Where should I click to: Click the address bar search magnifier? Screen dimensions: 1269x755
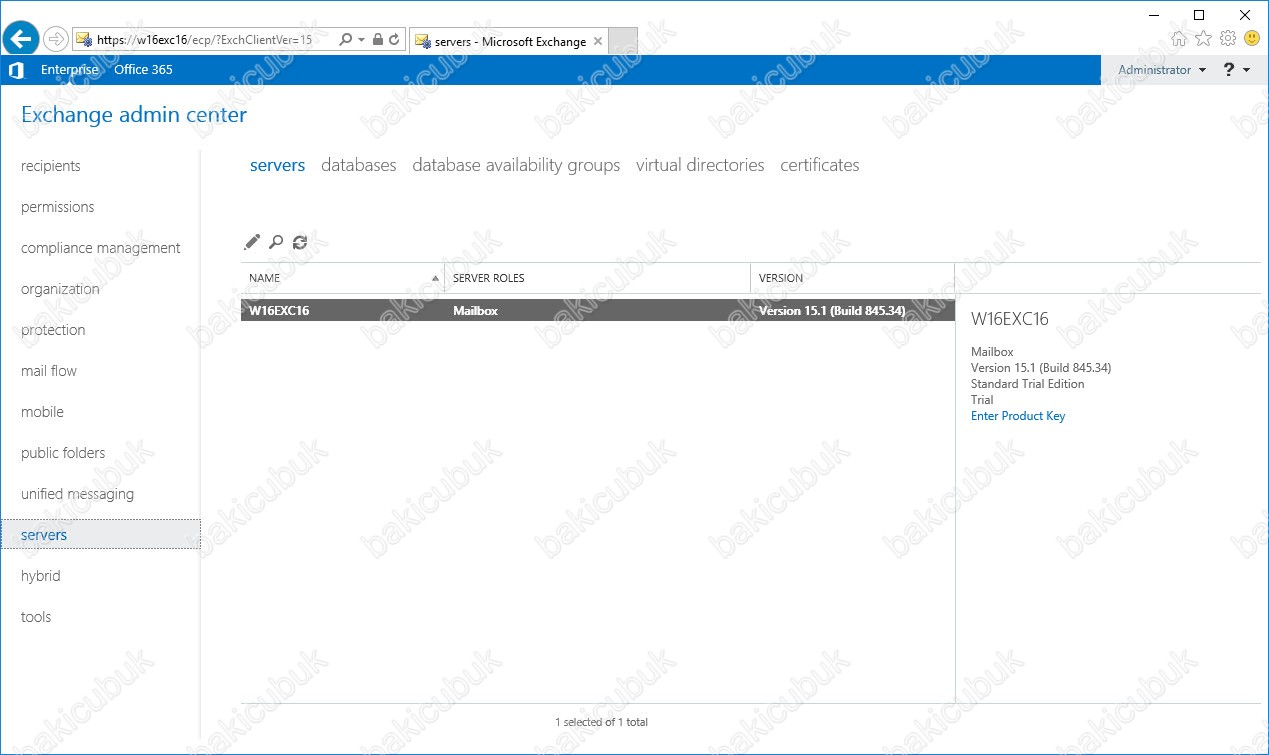[x=346, y=40]
